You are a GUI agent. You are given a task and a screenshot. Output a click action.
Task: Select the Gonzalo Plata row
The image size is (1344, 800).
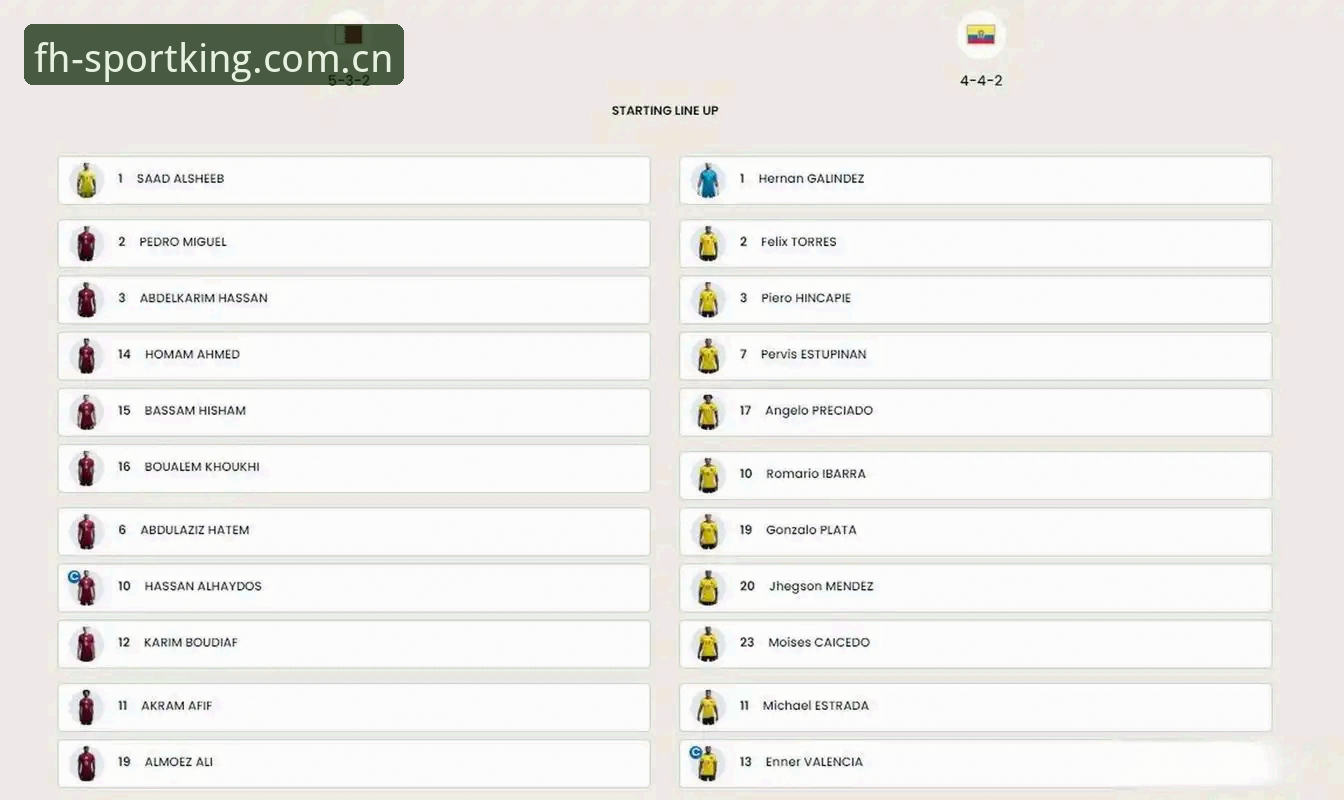pyautogui.click(x=976, y=531)
